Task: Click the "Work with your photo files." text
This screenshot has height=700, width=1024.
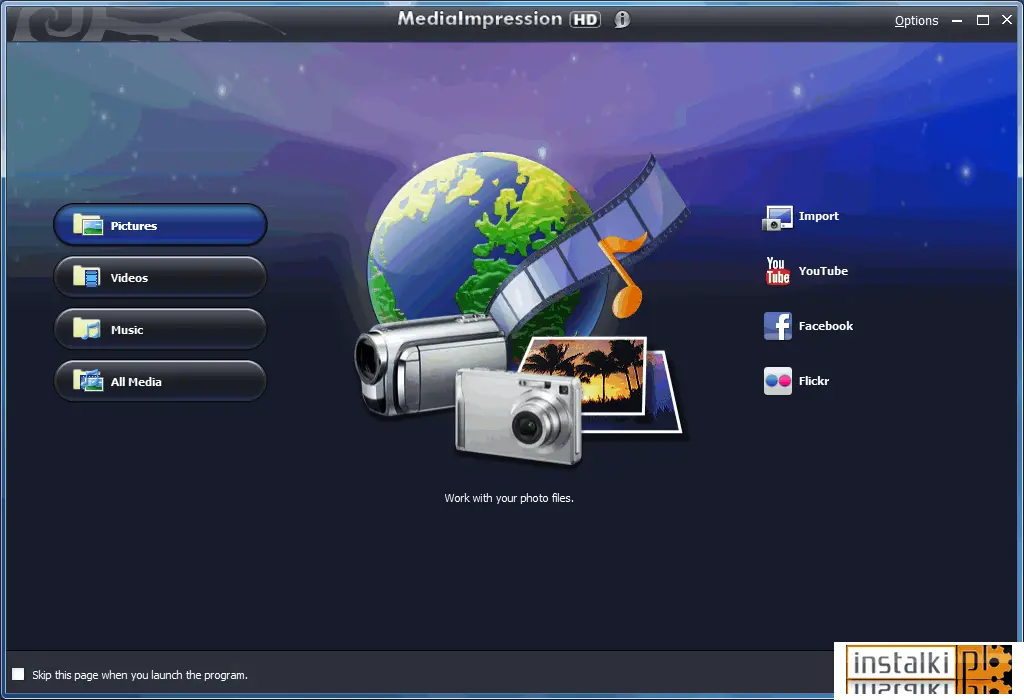Action: 509,498
